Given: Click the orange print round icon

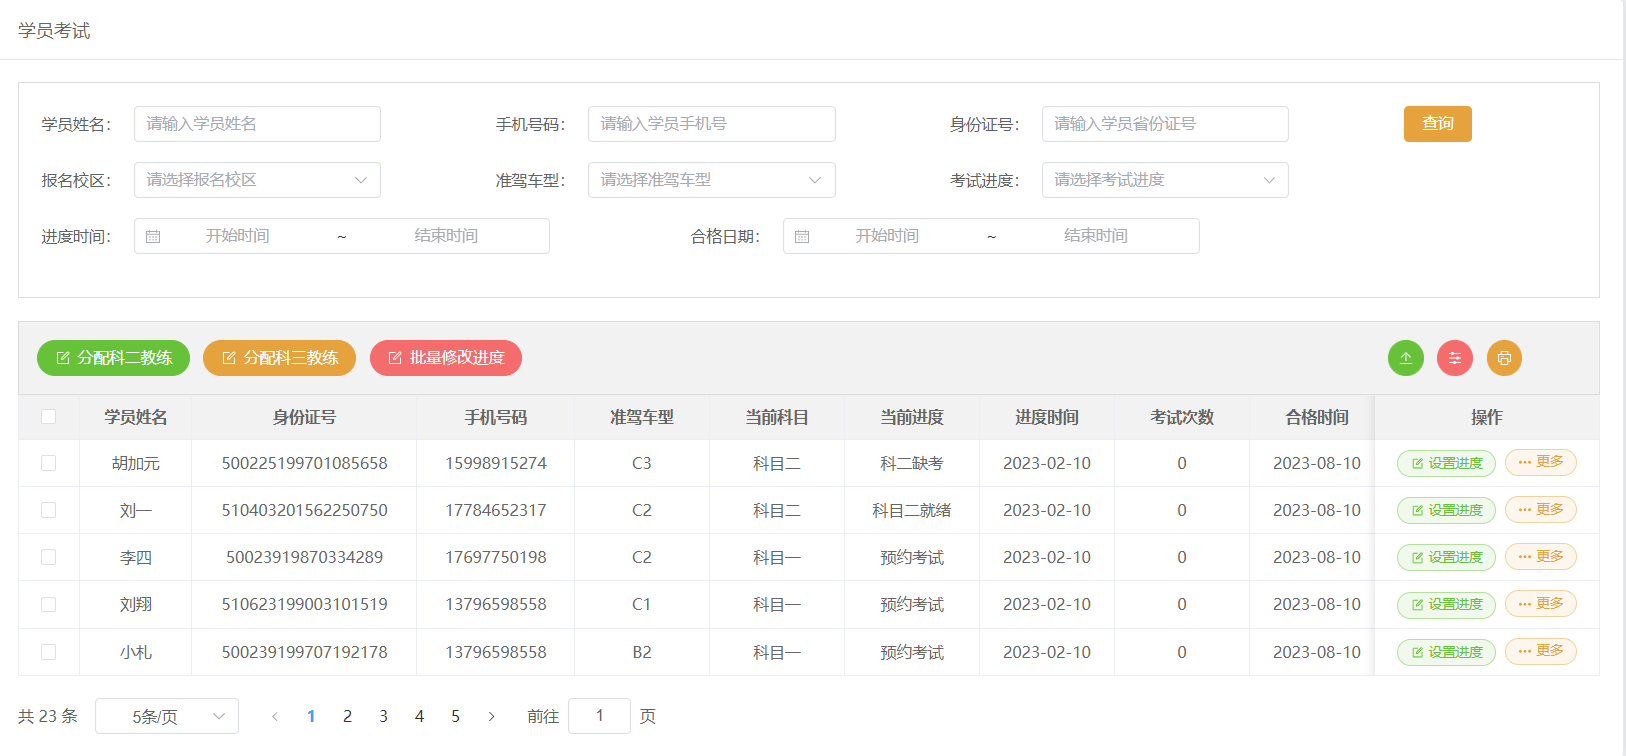Looking at the screenshot, I should tap(1504, 358).
